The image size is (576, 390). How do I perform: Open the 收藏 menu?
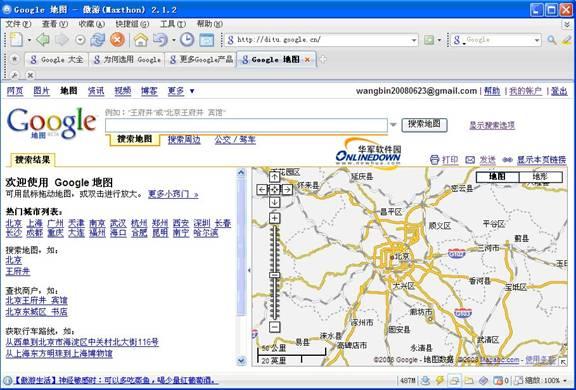coord(91,24)
